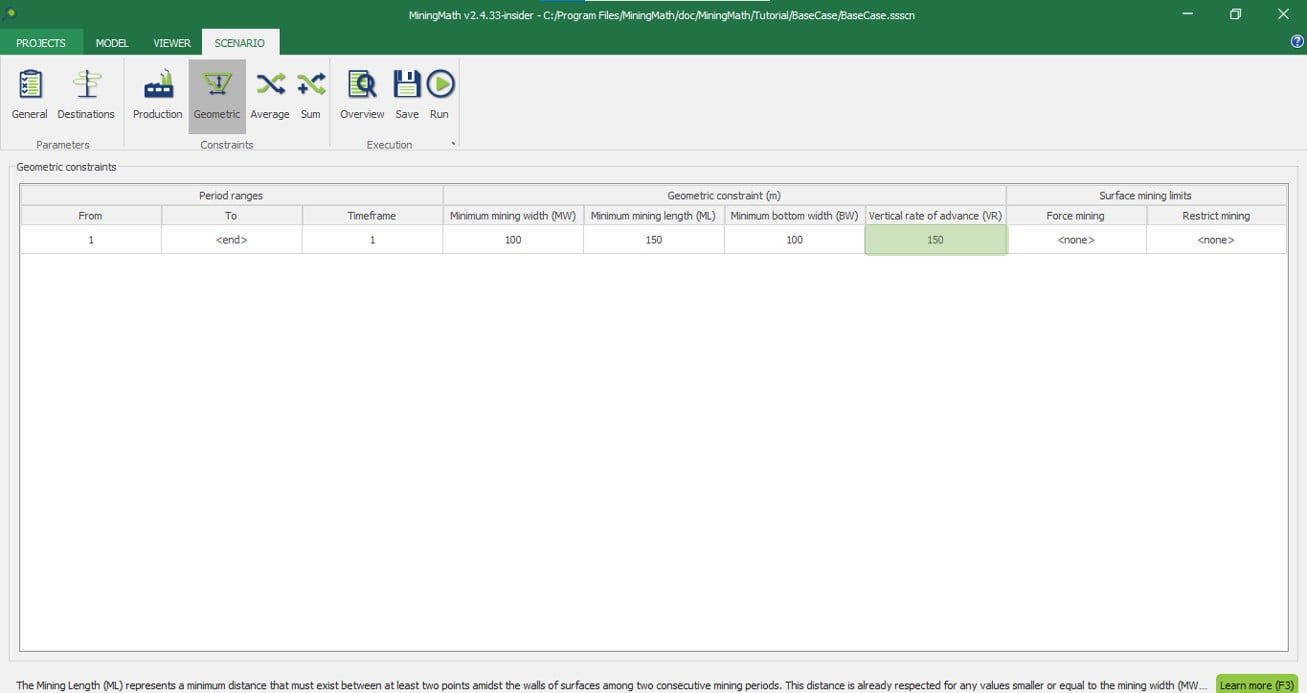Select the Geometric constraints icon
The image size is (1307, 693).
click(x=217, y=95)
